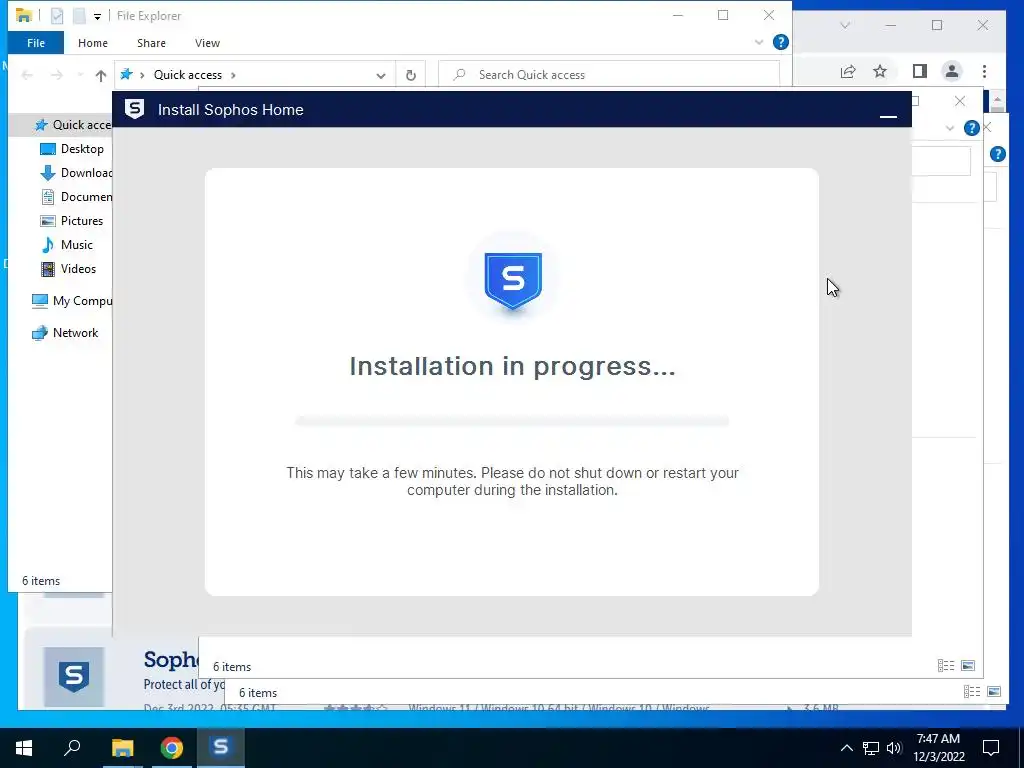Click the large Sophos shield in installer
Viewport: 1024px width, 768px height.
pos(513,281)
